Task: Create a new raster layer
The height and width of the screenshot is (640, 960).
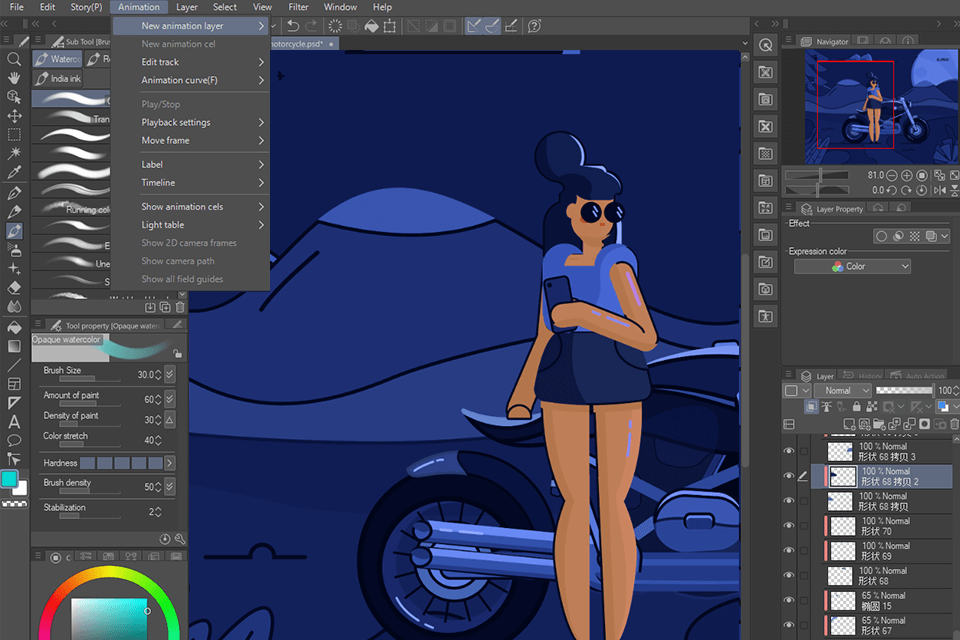Action: point(848,424)
